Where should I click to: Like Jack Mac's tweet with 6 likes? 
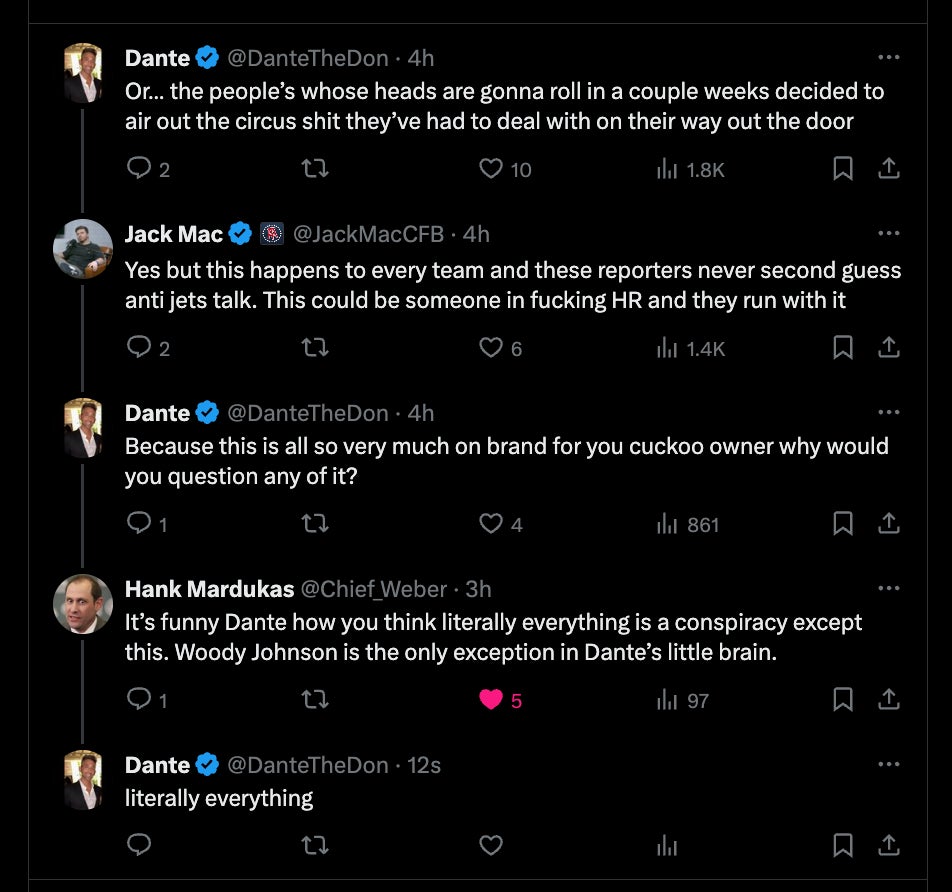(491, 348)
